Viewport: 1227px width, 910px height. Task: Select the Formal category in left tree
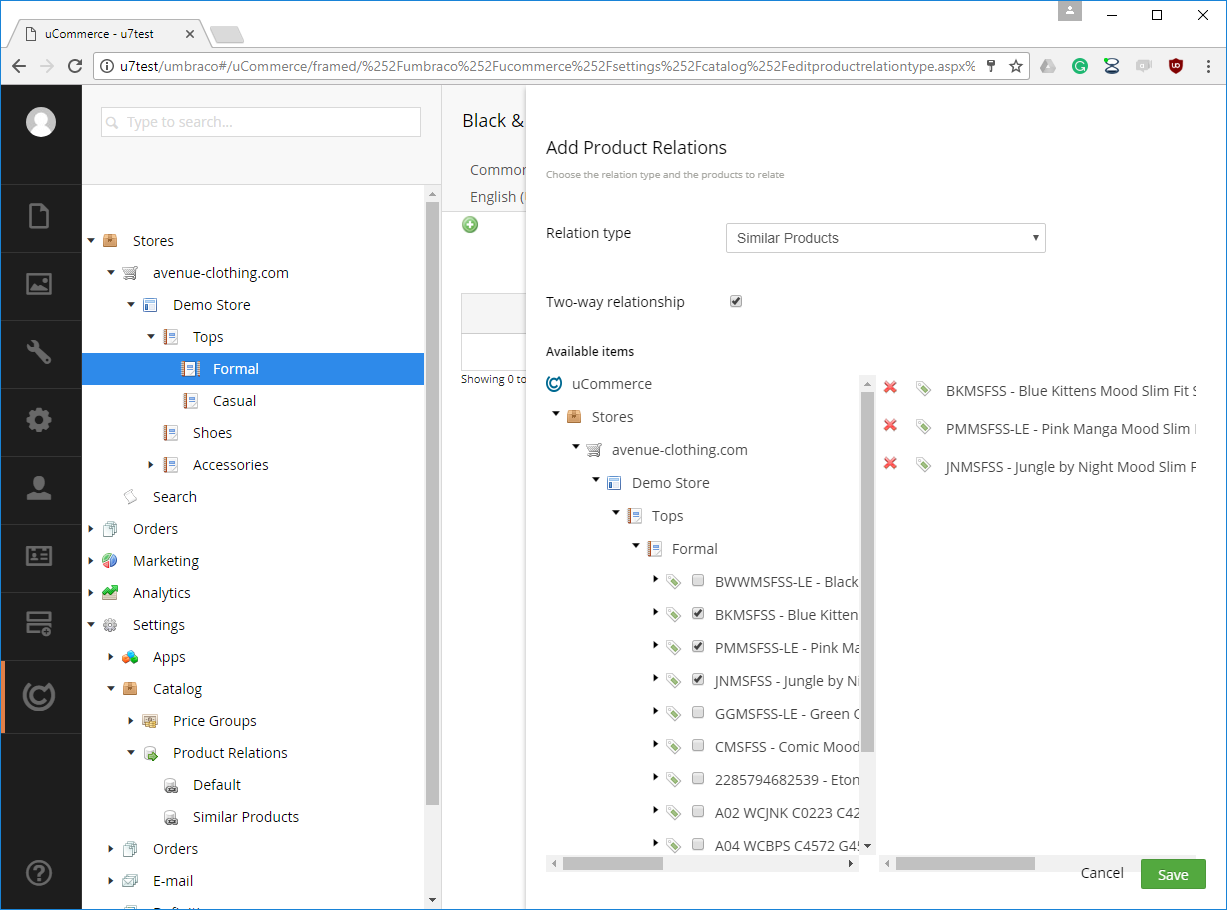click(236, 369)
